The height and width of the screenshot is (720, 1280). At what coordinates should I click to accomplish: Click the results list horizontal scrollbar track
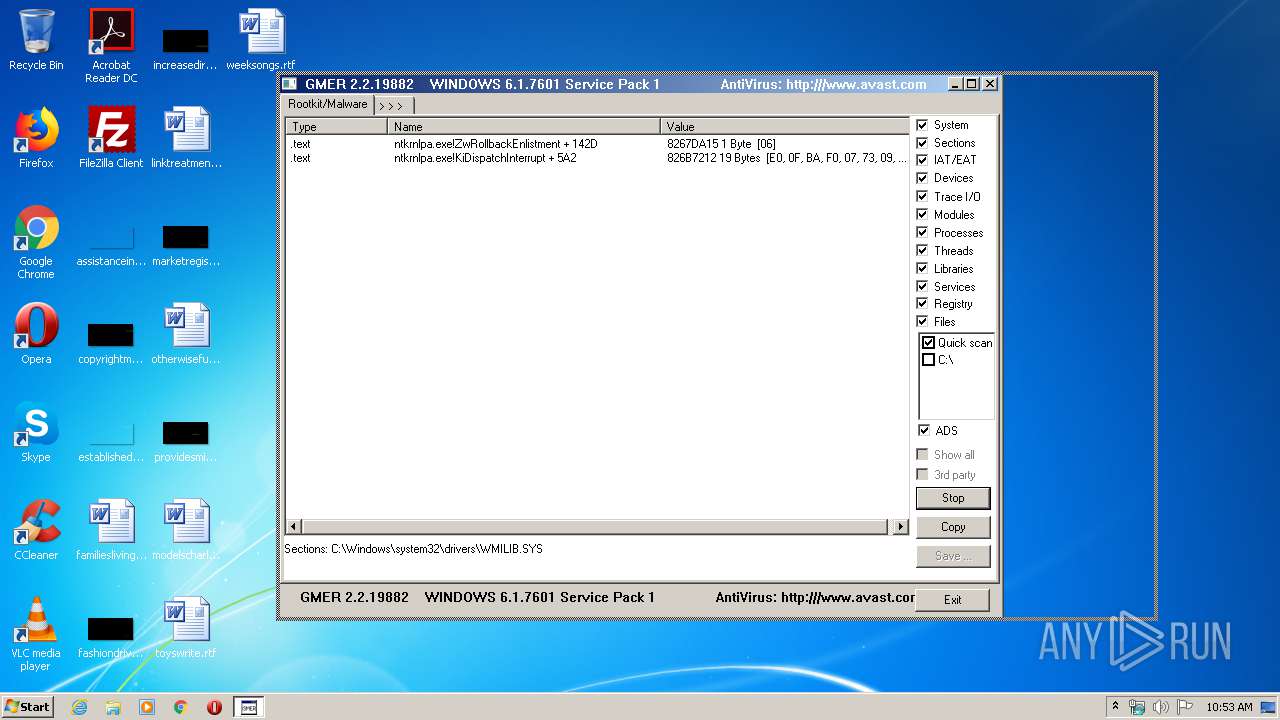597,527
